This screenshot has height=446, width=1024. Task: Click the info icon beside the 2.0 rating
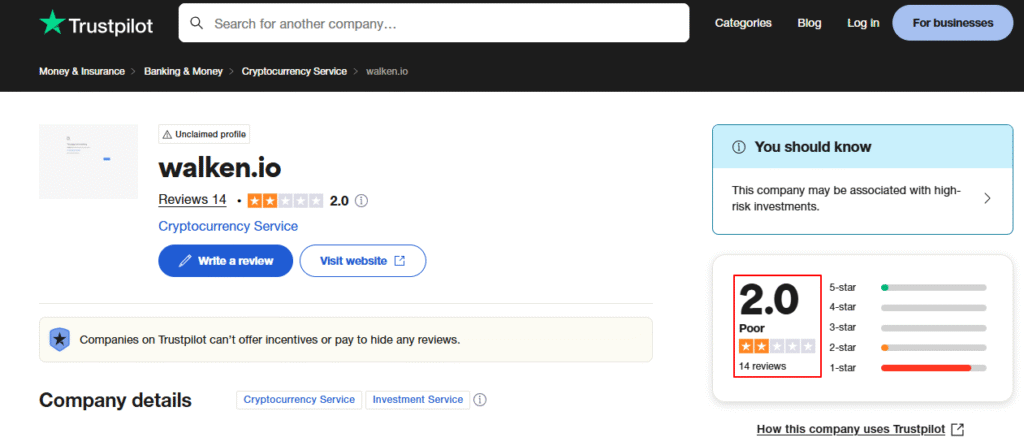(x=361, y=200)
